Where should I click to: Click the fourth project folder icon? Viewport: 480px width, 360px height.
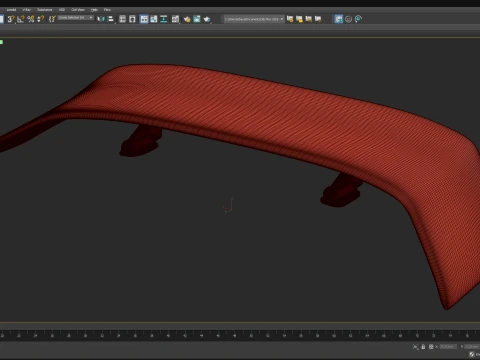point(318,19)
